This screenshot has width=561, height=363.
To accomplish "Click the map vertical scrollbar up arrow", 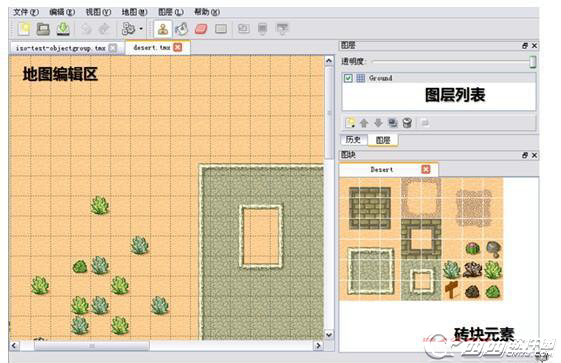I will pos(329,61).
